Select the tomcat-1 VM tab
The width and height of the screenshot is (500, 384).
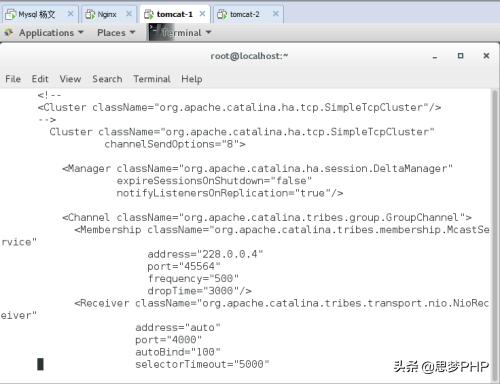tap(175, 14)
